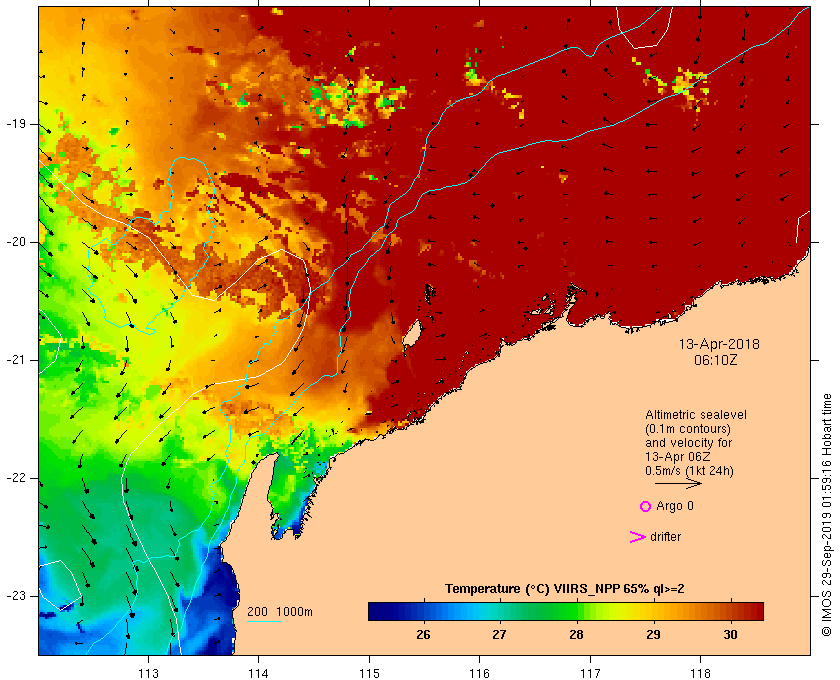
Task: Click the longitude axis label 118
Action: [701, 673]
